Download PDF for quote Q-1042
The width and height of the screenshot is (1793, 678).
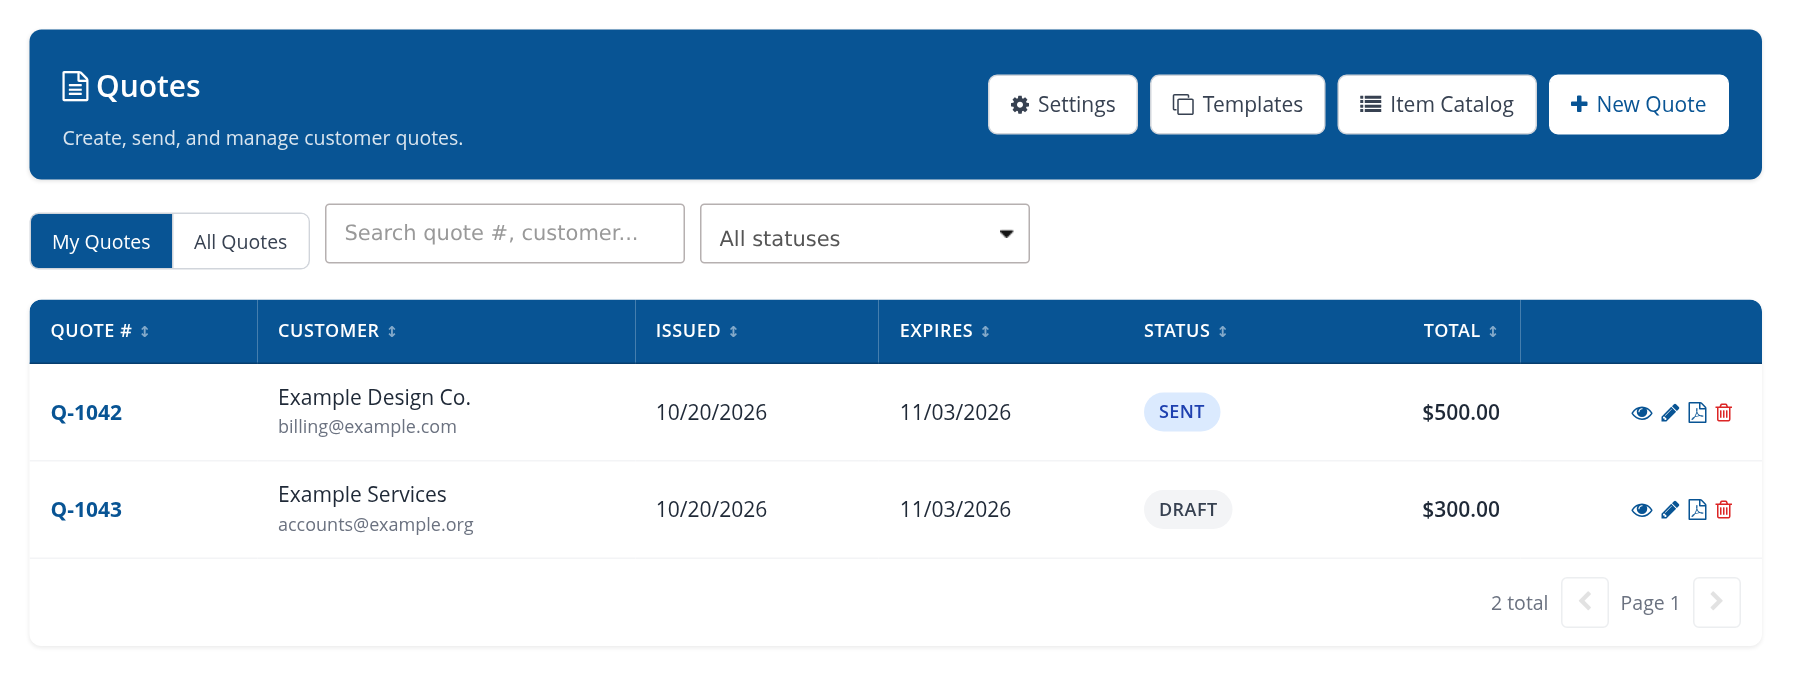point(1697,412)
